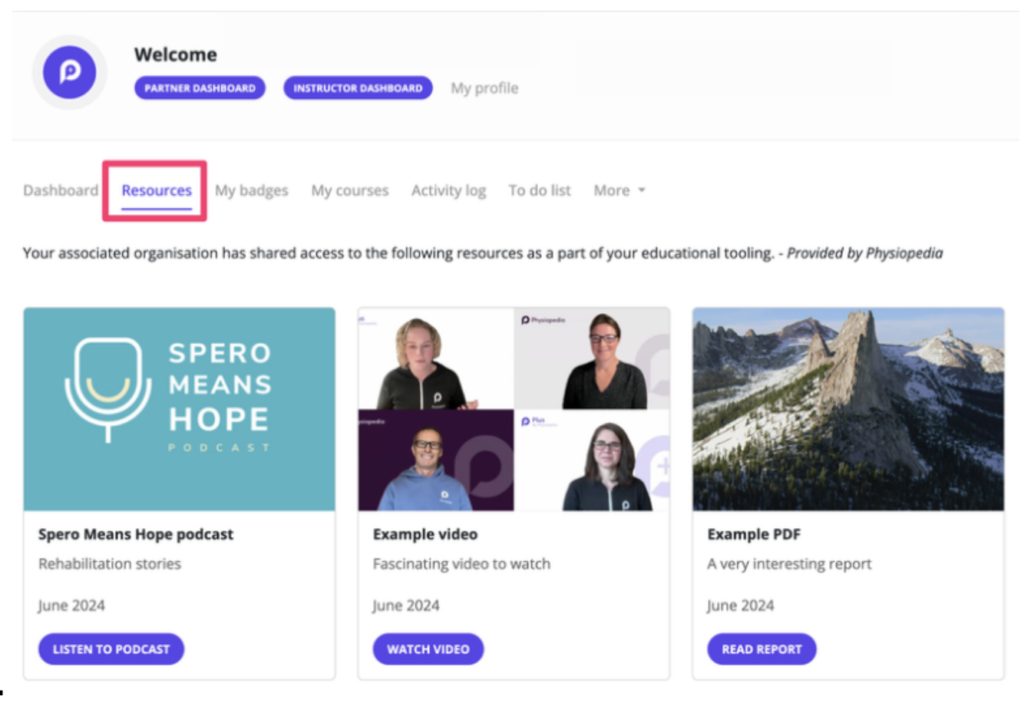
Task: Go to My profile link
Action: point(485,88)
